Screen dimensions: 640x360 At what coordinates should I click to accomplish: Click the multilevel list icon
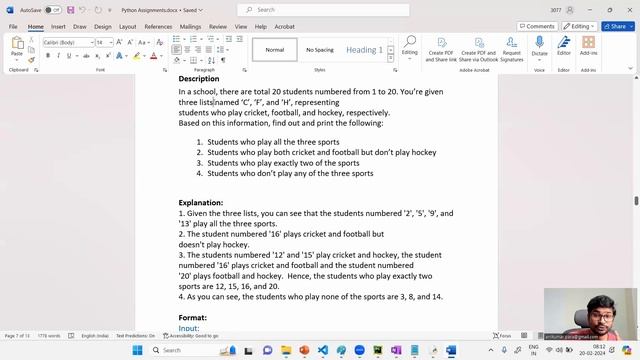click(x=210, y=39)
